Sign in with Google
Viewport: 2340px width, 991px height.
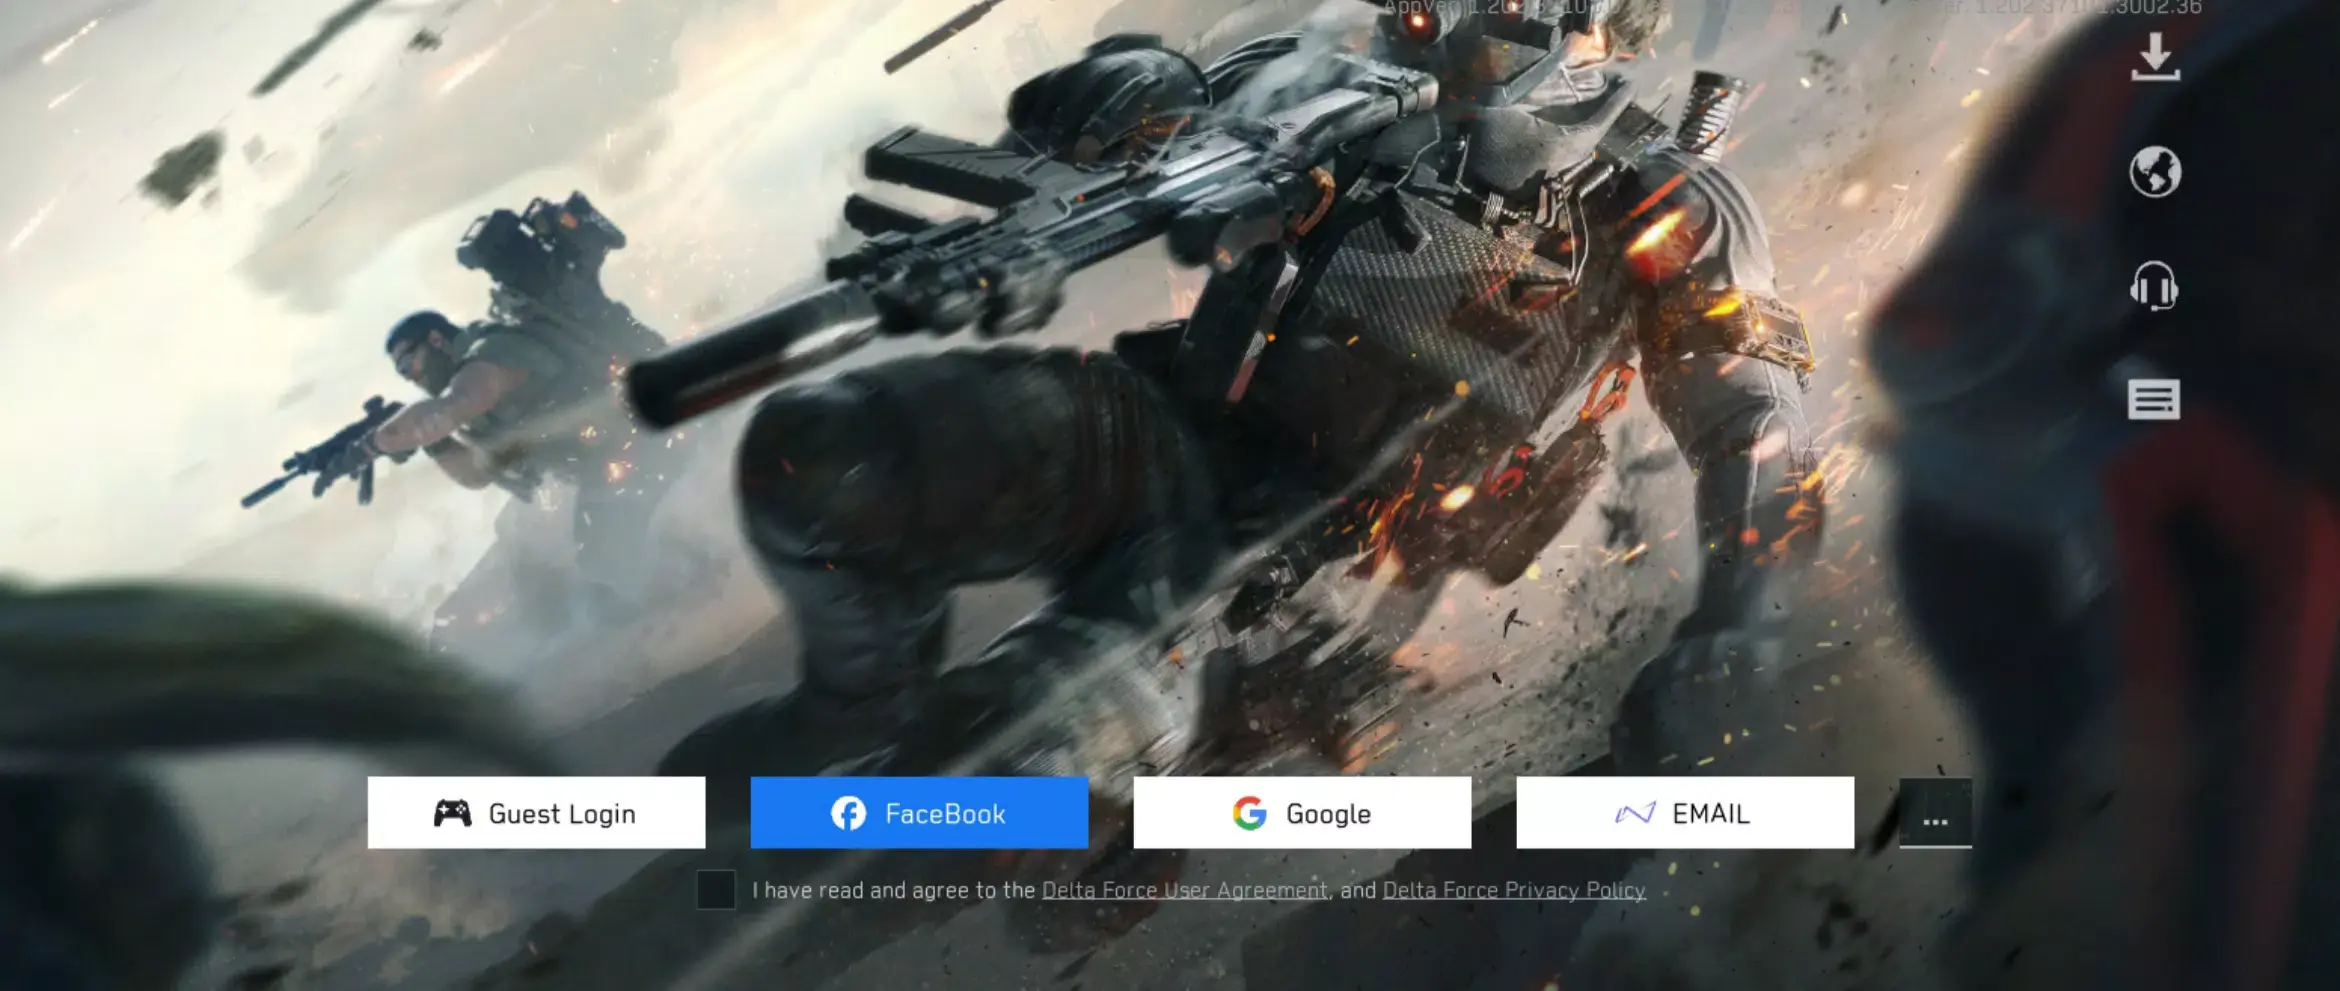pyautogui.click(x=1300, y=813)
